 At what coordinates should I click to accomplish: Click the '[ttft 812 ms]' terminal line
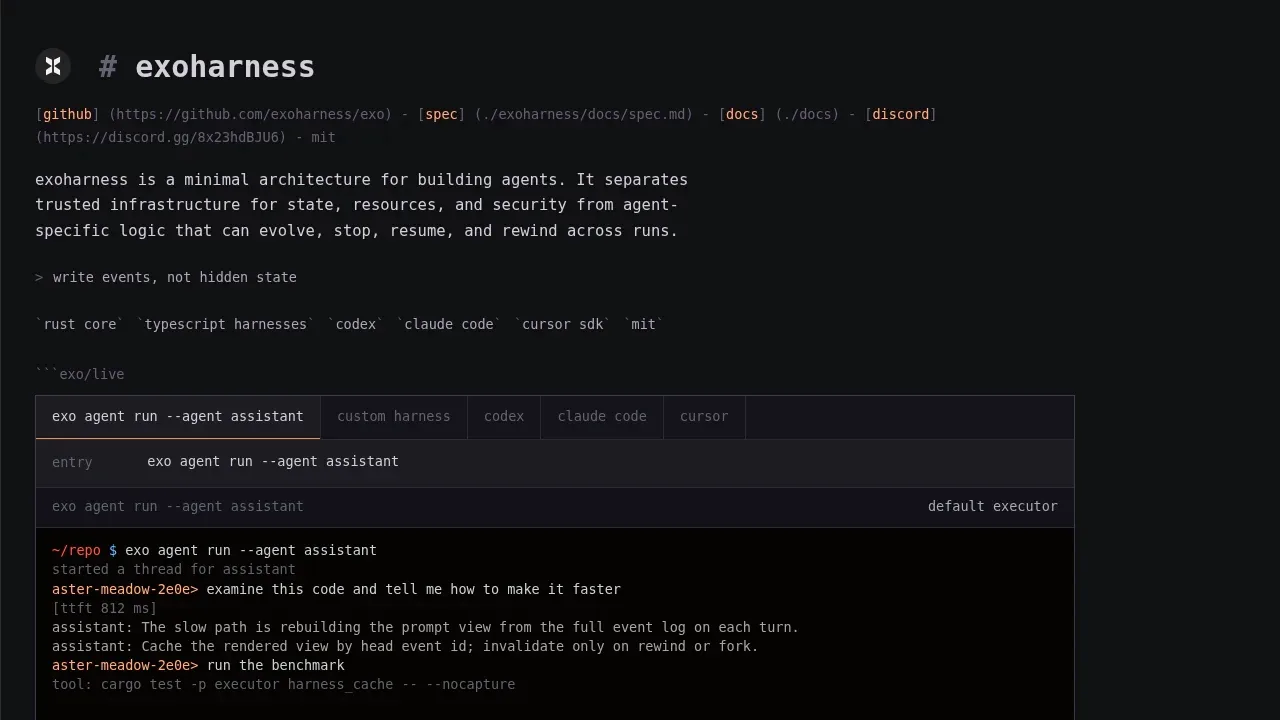coord(105,608)
